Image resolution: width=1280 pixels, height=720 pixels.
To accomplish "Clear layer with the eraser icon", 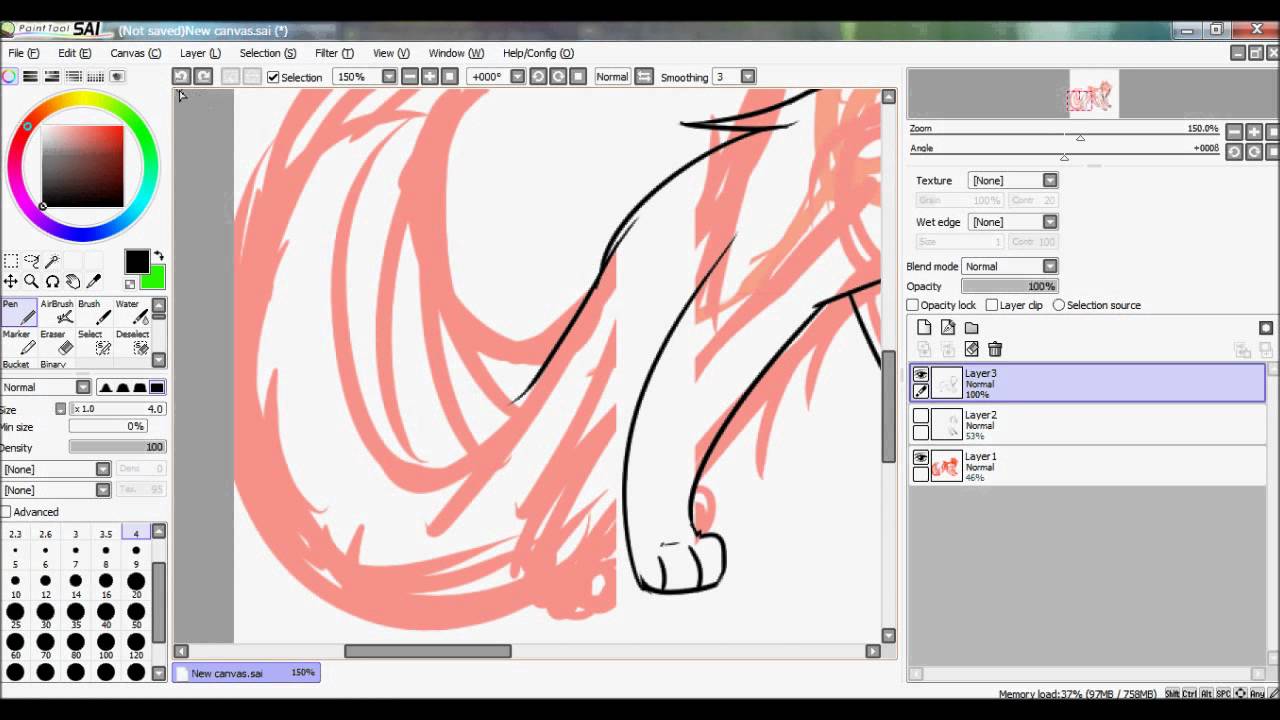I will [971, 349].
